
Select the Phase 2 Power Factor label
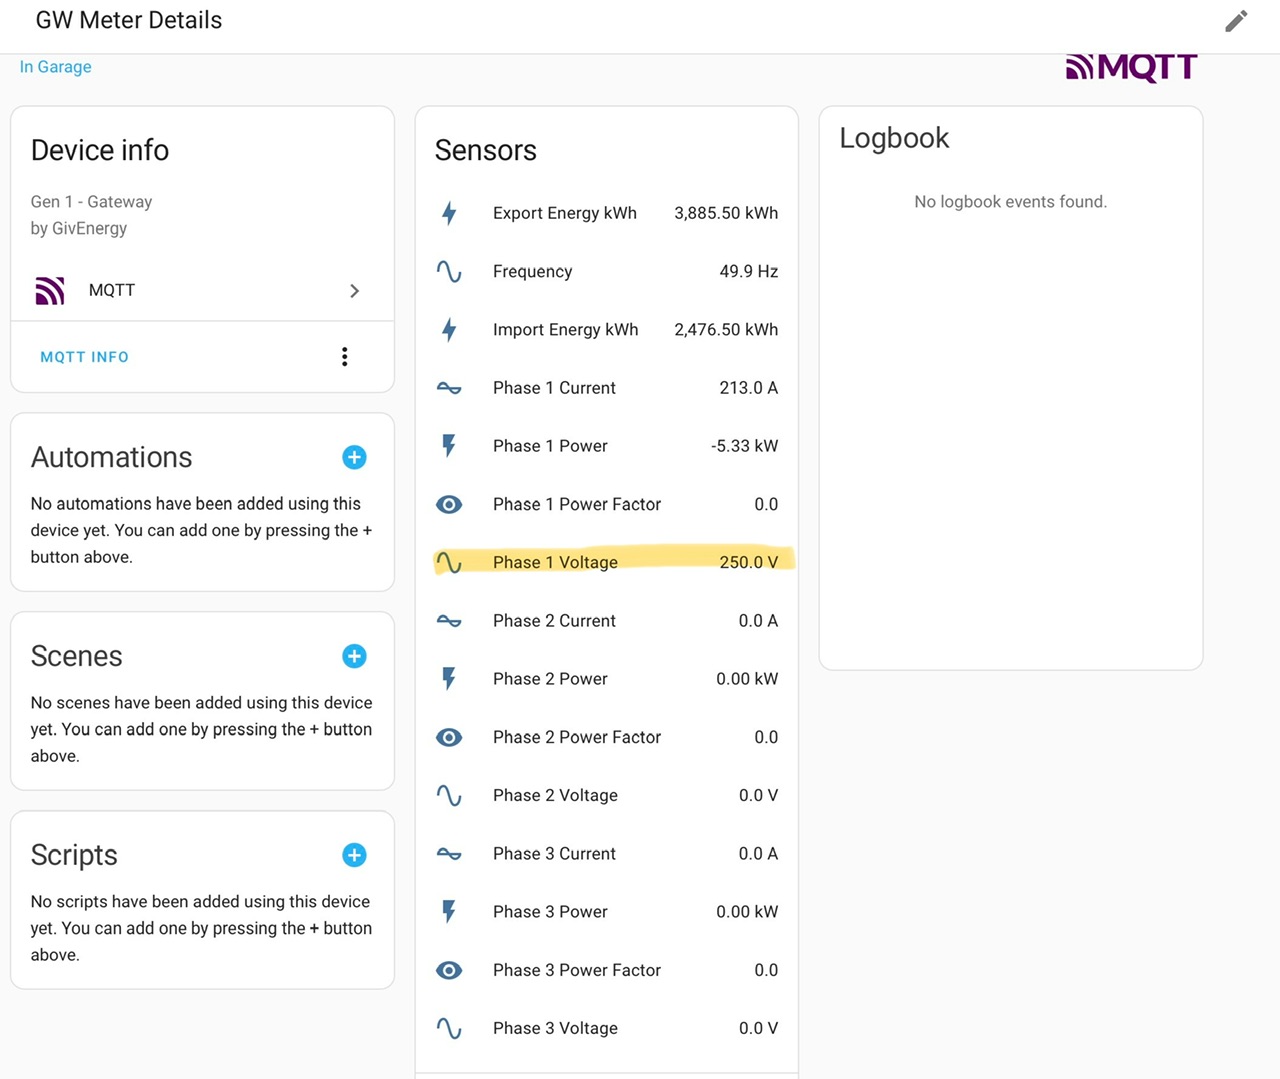pos(577,737)
